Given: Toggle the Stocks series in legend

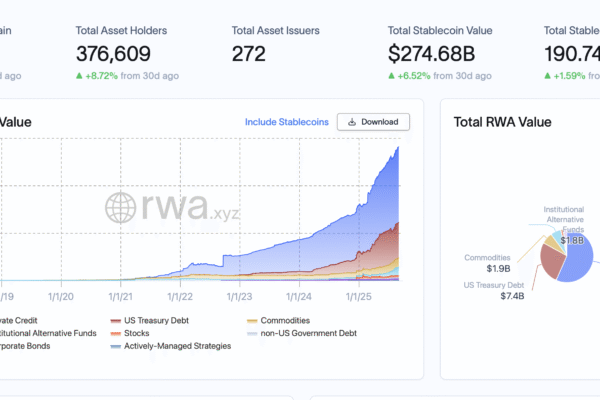Looking at the screenshot, I should click(118, 333).
